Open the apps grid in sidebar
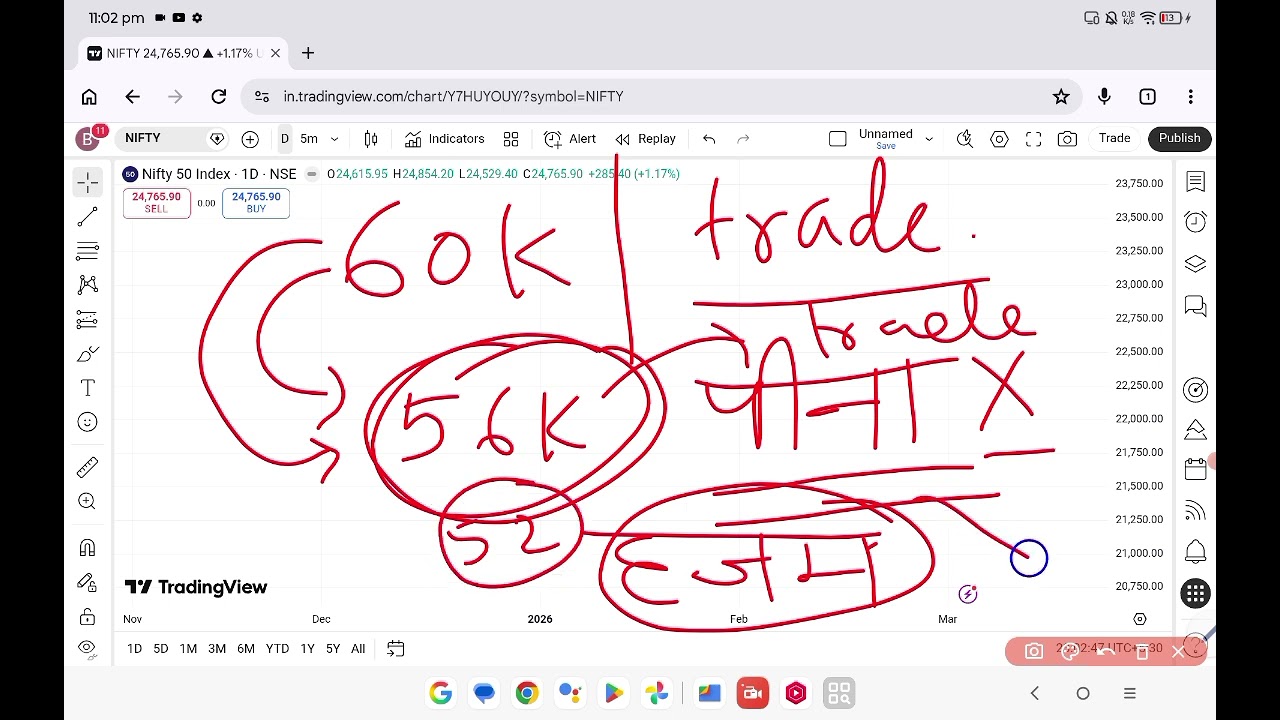 (1195, 594)
